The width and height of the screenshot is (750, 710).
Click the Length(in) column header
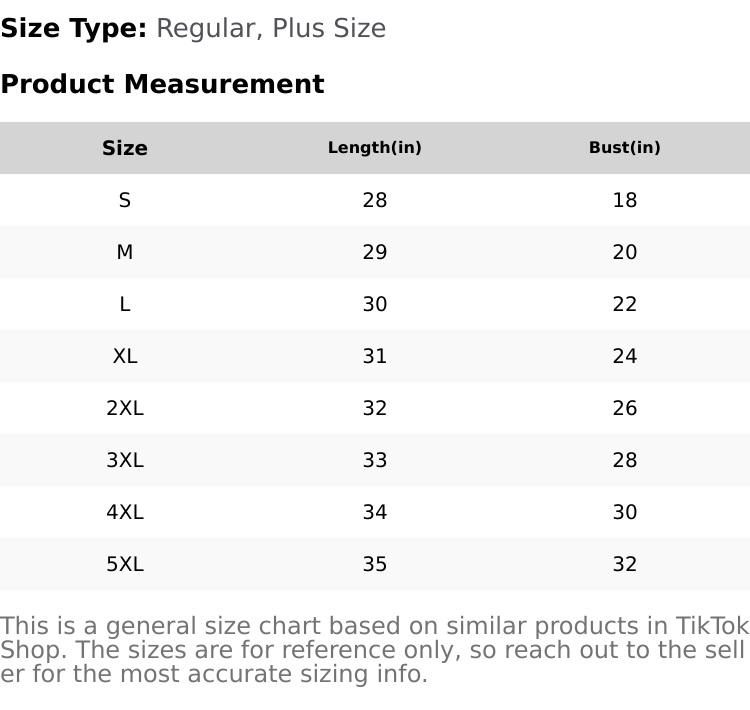click(375, 148)
